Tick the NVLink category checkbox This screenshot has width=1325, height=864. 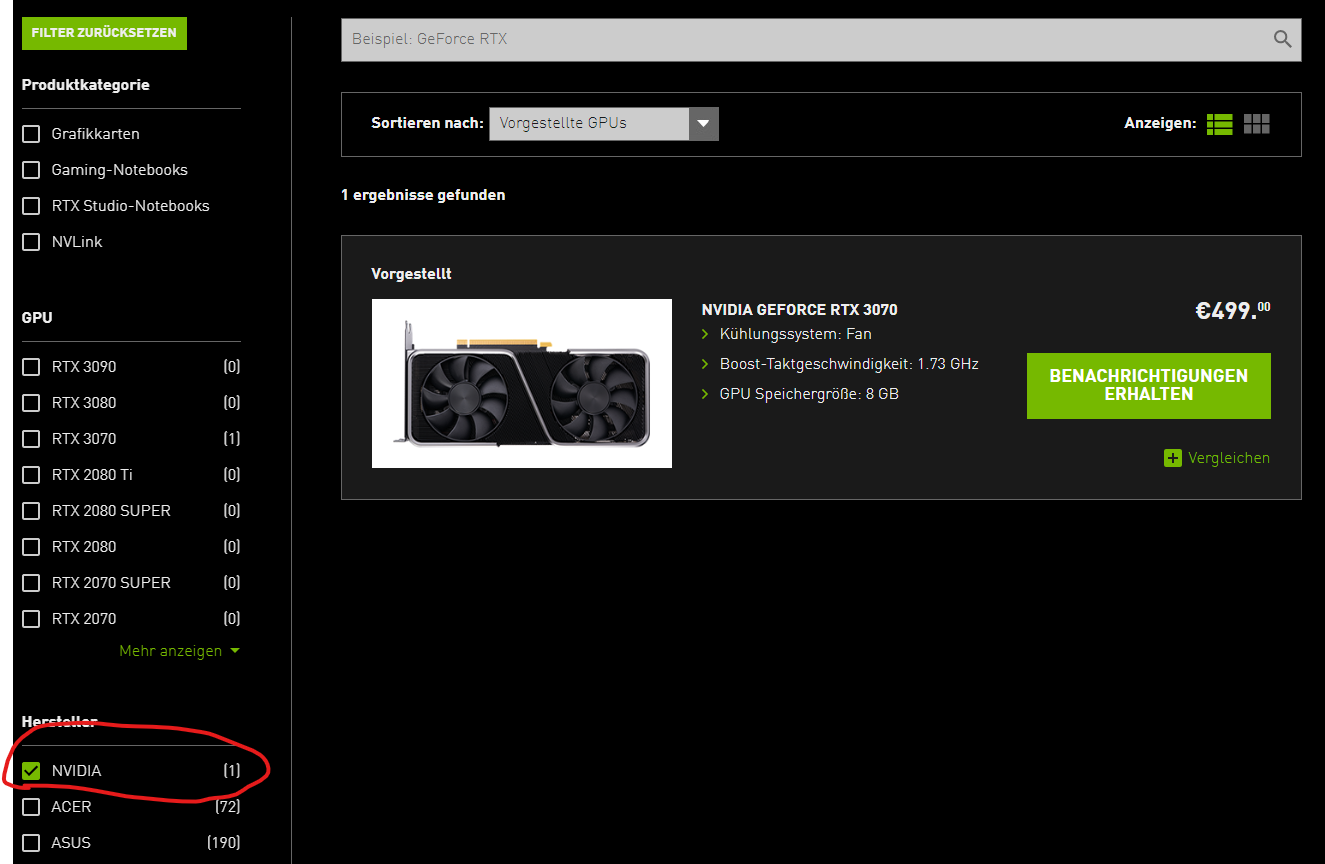[31, 242]
